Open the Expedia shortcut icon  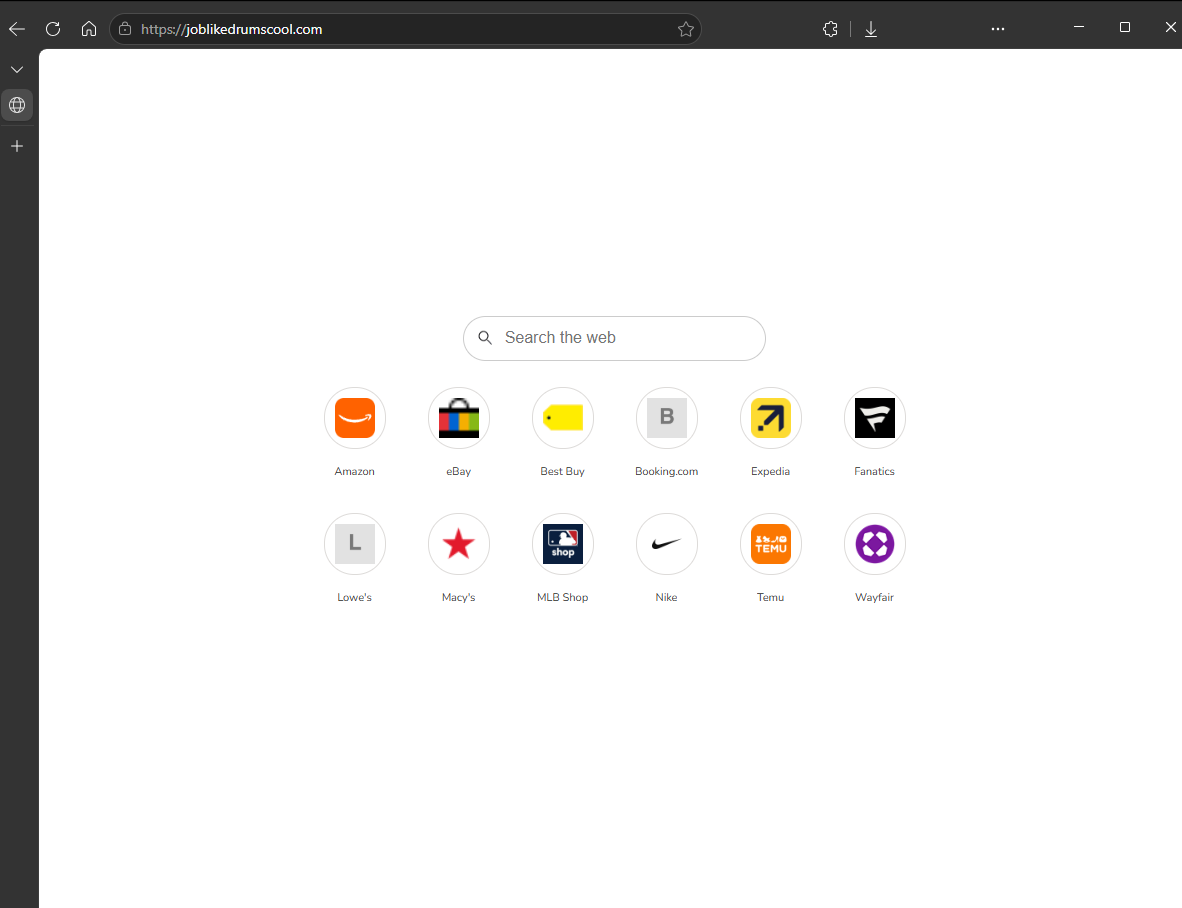771,418
